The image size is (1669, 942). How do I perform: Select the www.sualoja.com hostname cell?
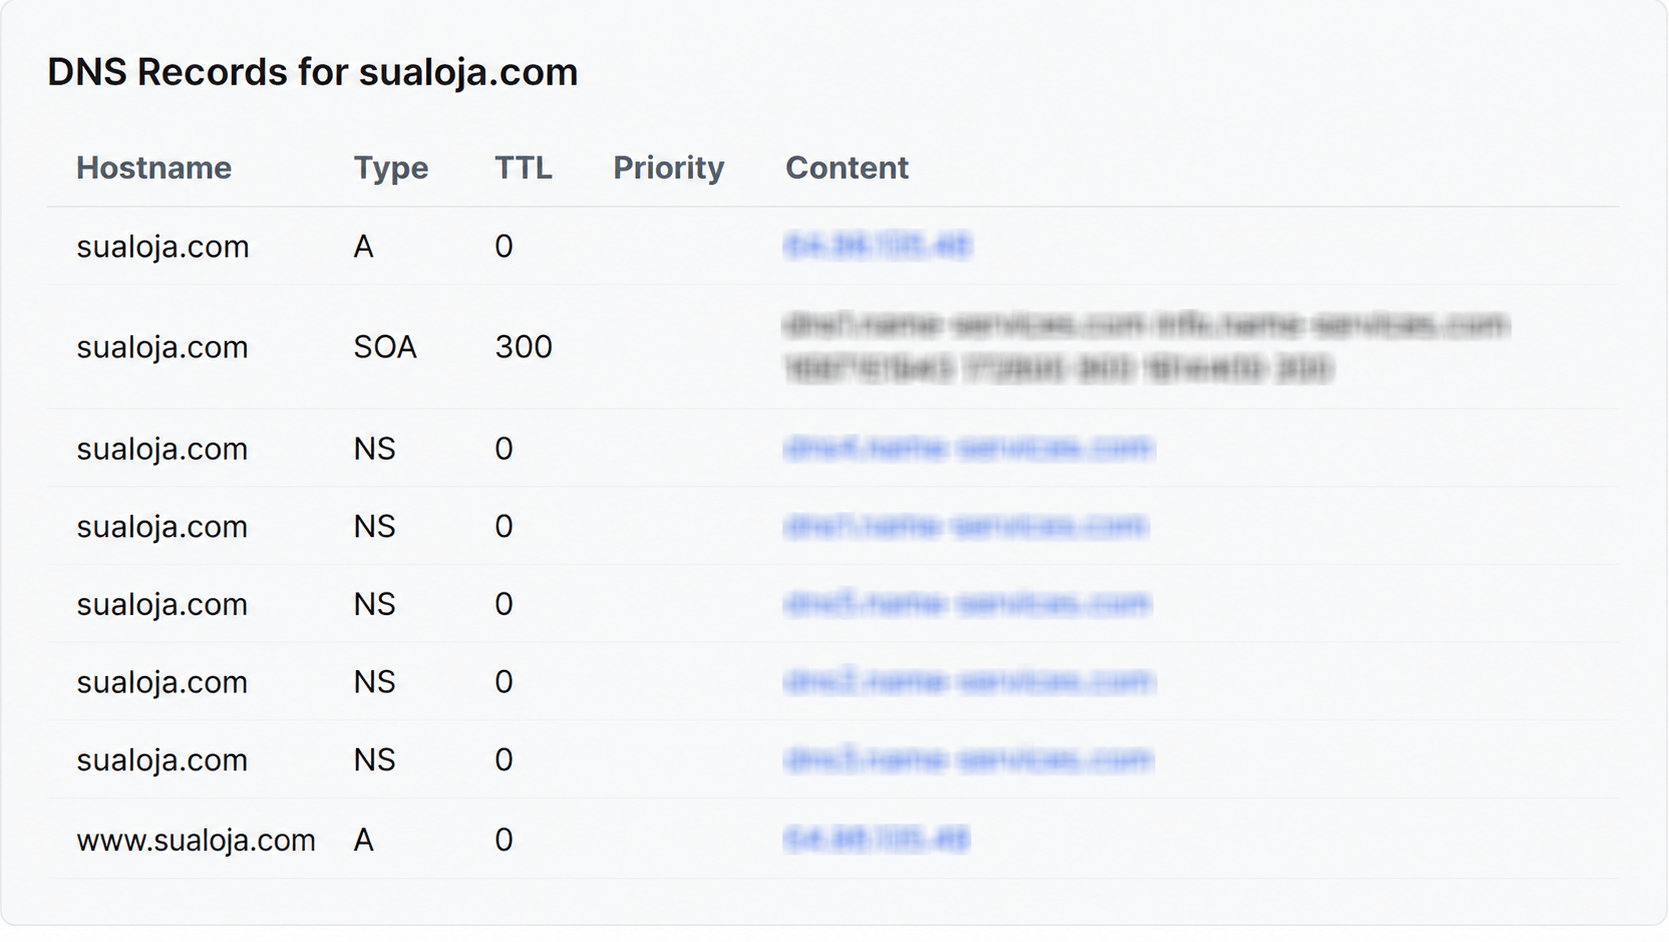coord(196,840)
